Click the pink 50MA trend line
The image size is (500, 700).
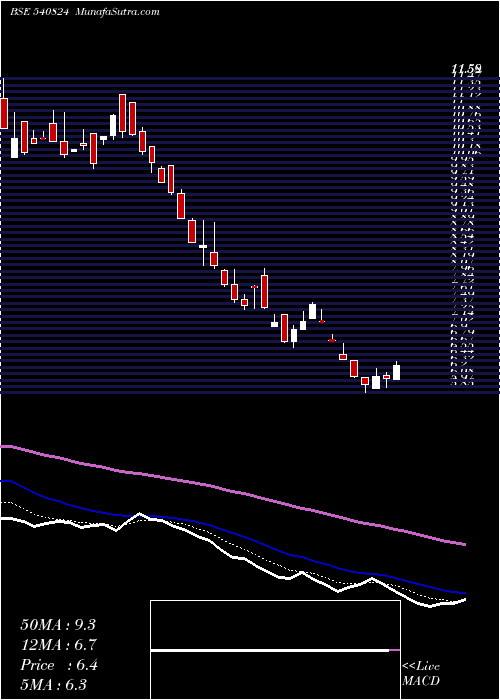232,491
